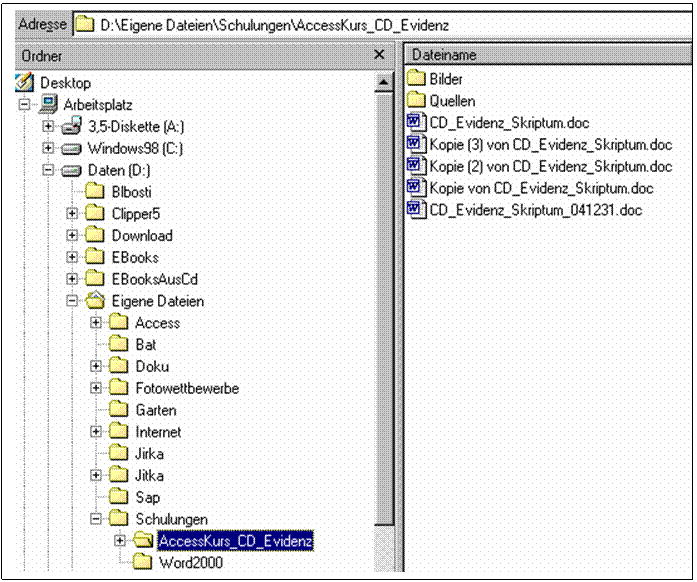Click into the Adresse path field
Screen dimensions: 697x582
[x=382, y=24]
